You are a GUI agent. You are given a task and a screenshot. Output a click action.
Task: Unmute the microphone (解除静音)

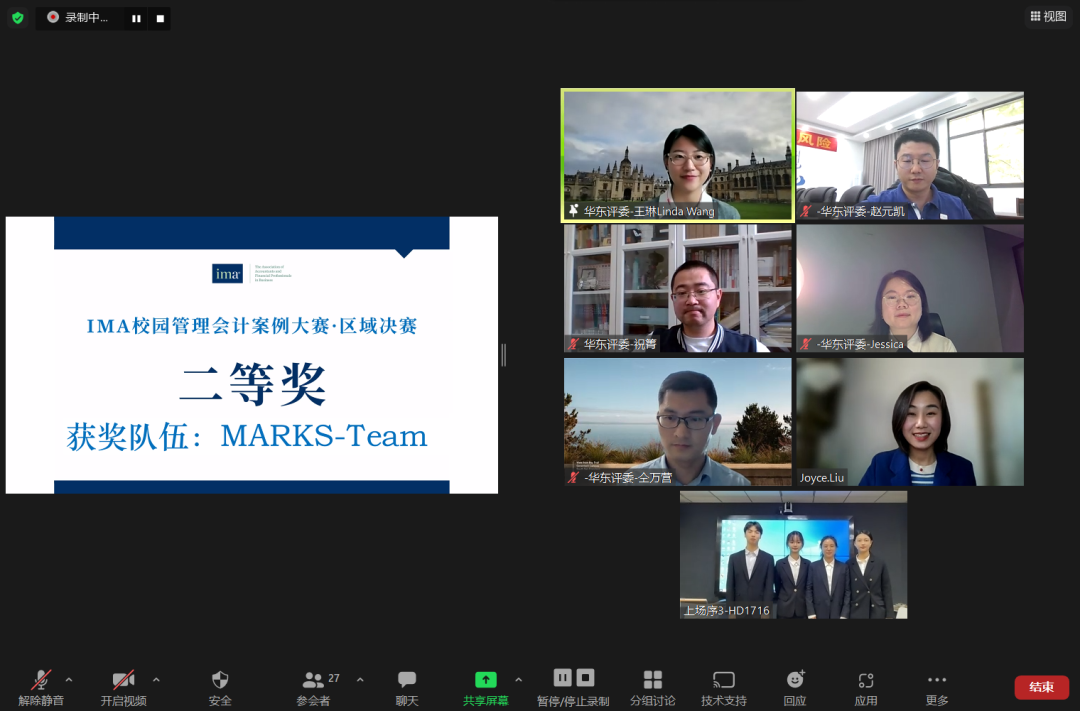pyautogui.click(x=41, y=680)
